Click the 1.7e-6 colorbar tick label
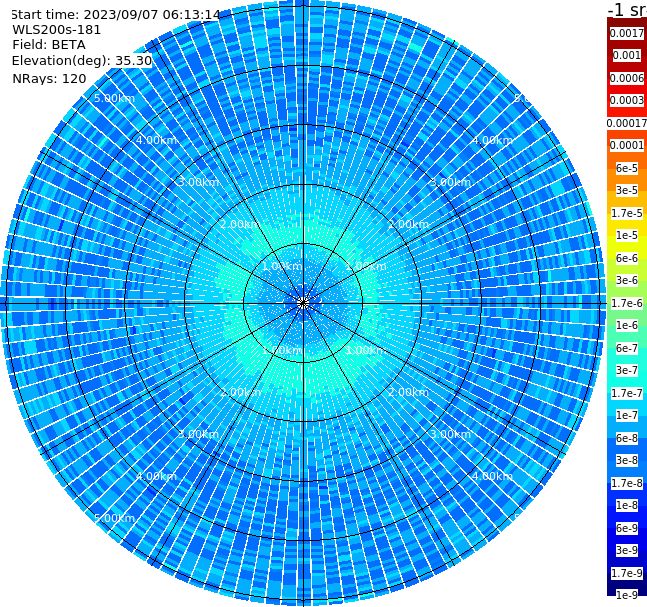 (x=627, y=303)
